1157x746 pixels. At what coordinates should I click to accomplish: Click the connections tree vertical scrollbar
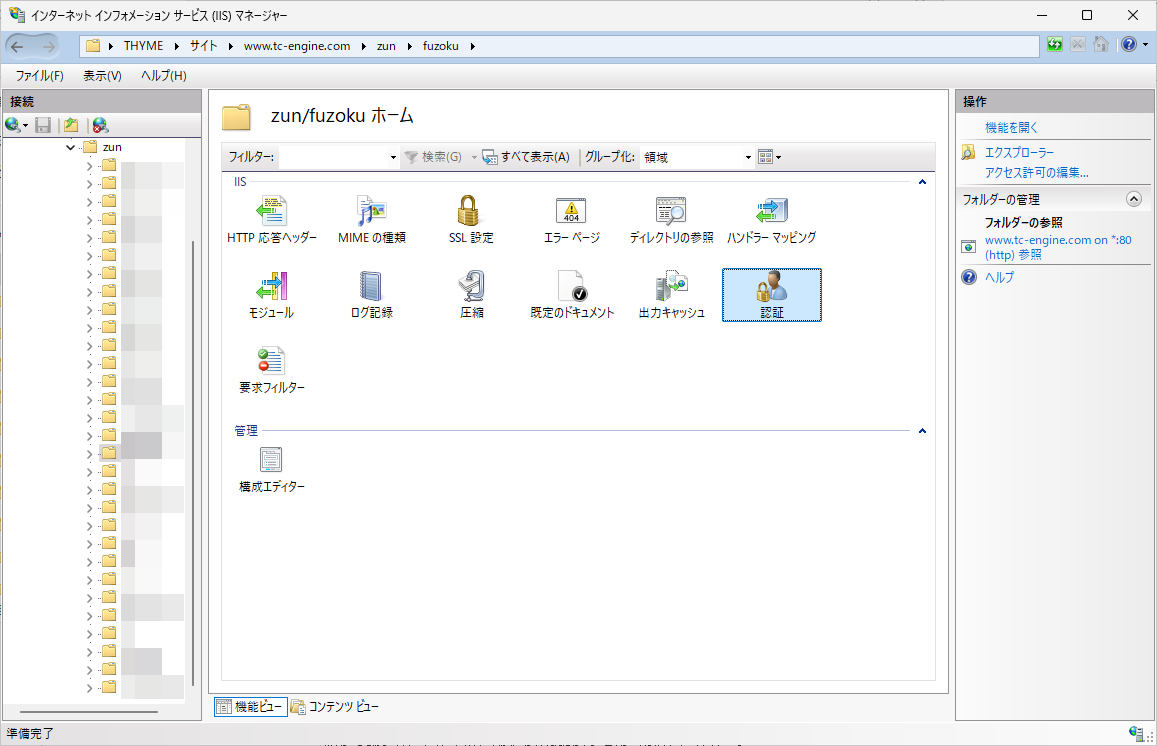point(193,463)
